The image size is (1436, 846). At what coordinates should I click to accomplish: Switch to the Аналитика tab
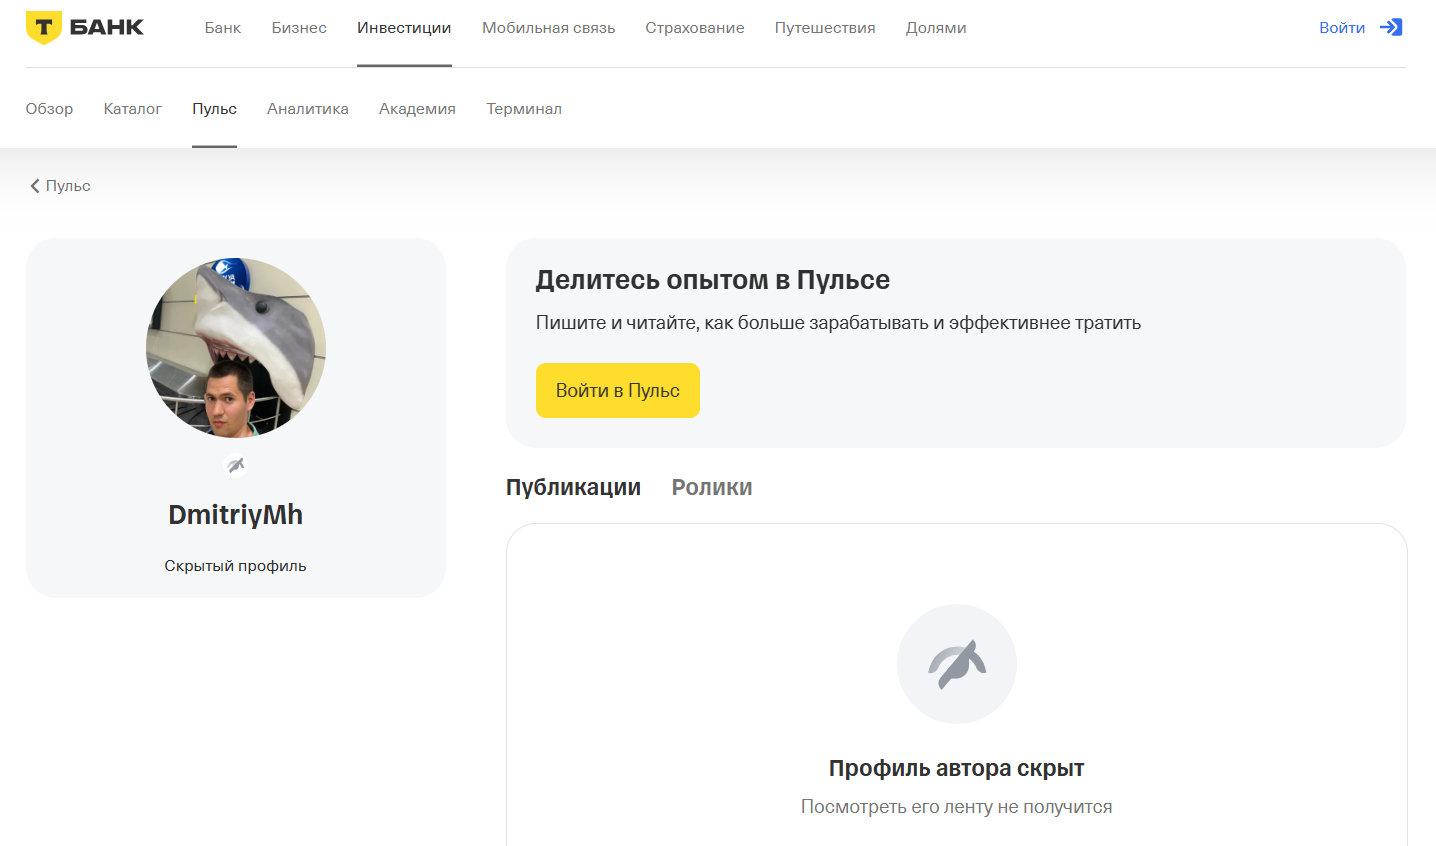point(308,109)
